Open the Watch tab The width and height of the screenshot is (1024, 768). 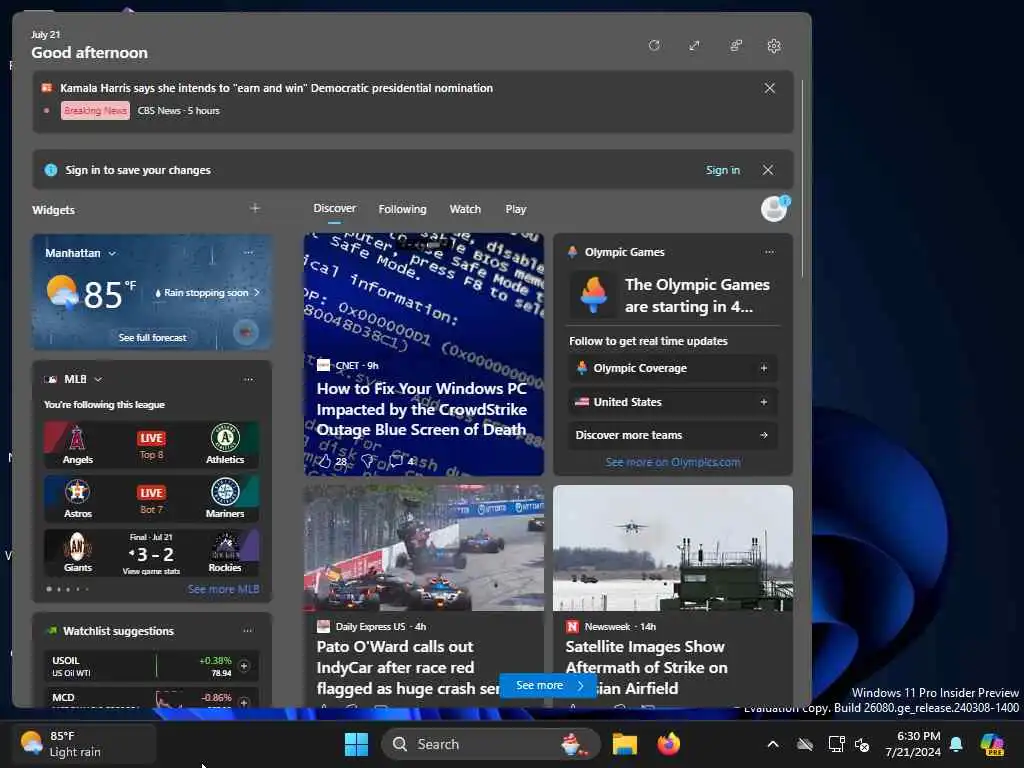pos(465,209)
